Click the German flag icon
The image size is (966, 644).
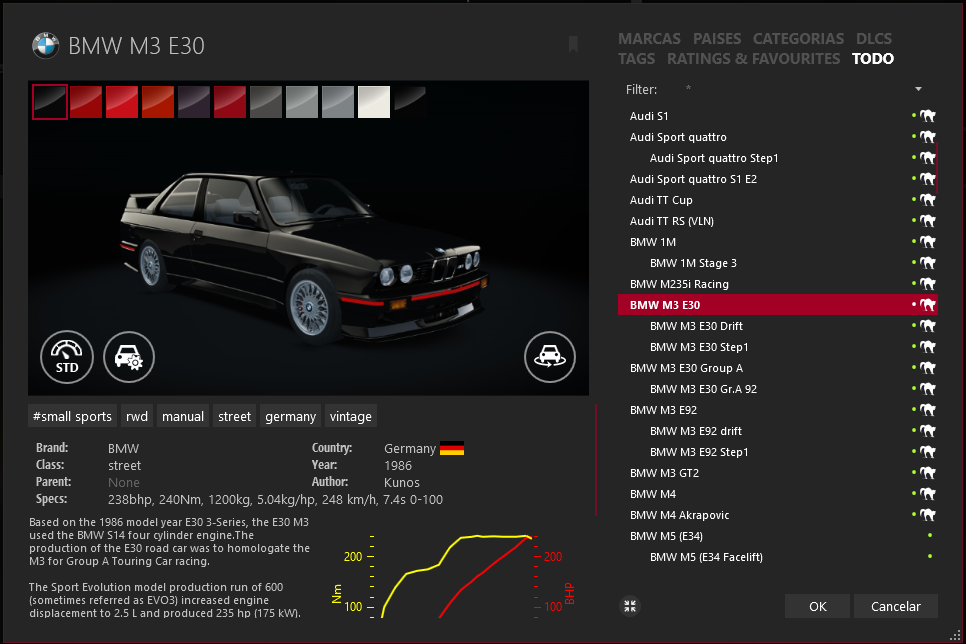click(x=452, y=449)
